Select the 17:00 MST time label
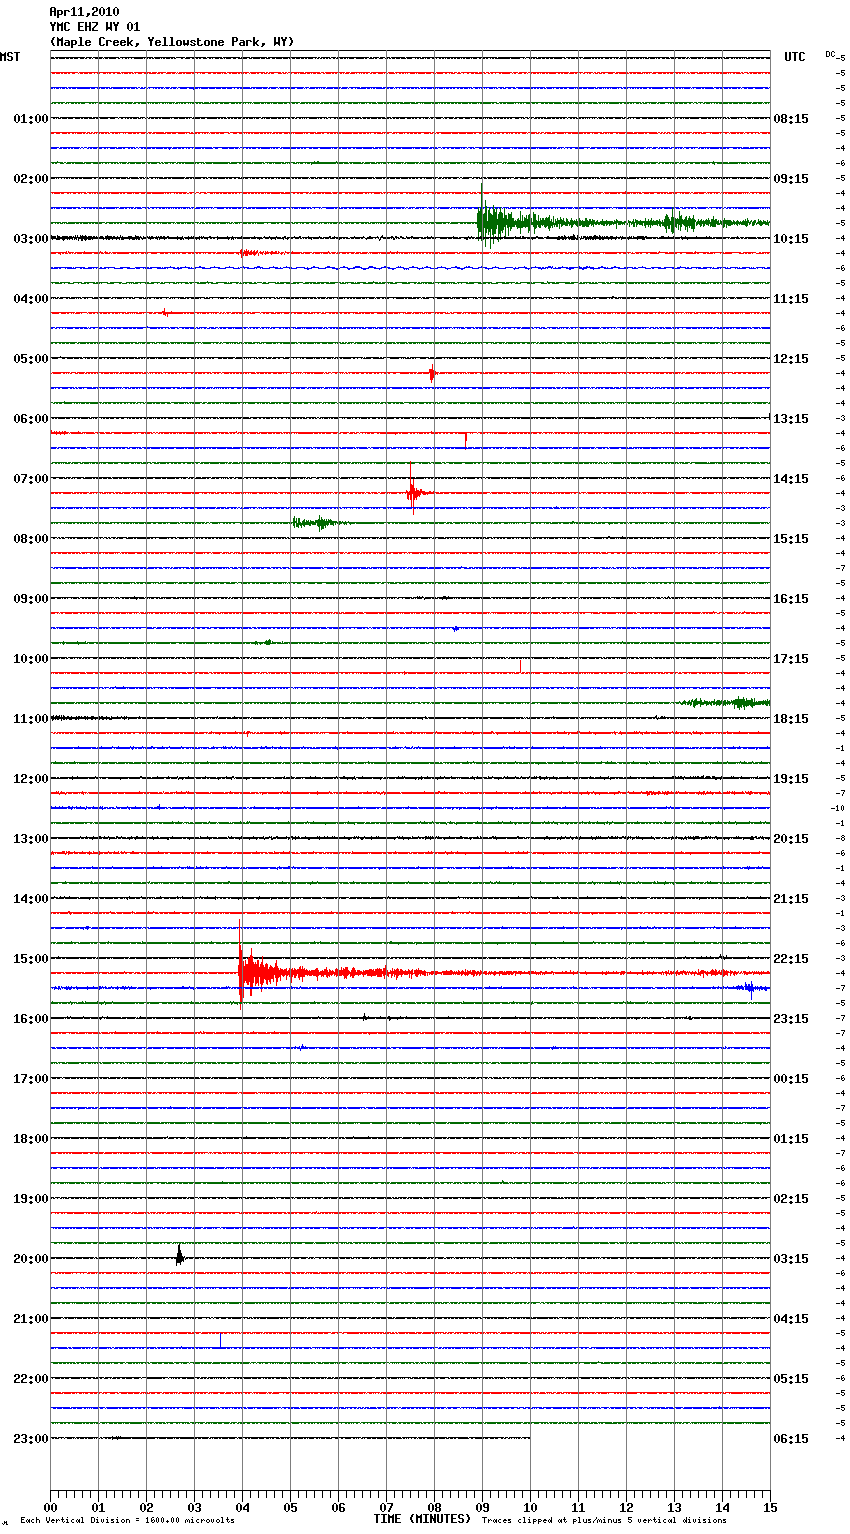Viewport: 850px width, 1534px height. click(x=31, y=1079)
